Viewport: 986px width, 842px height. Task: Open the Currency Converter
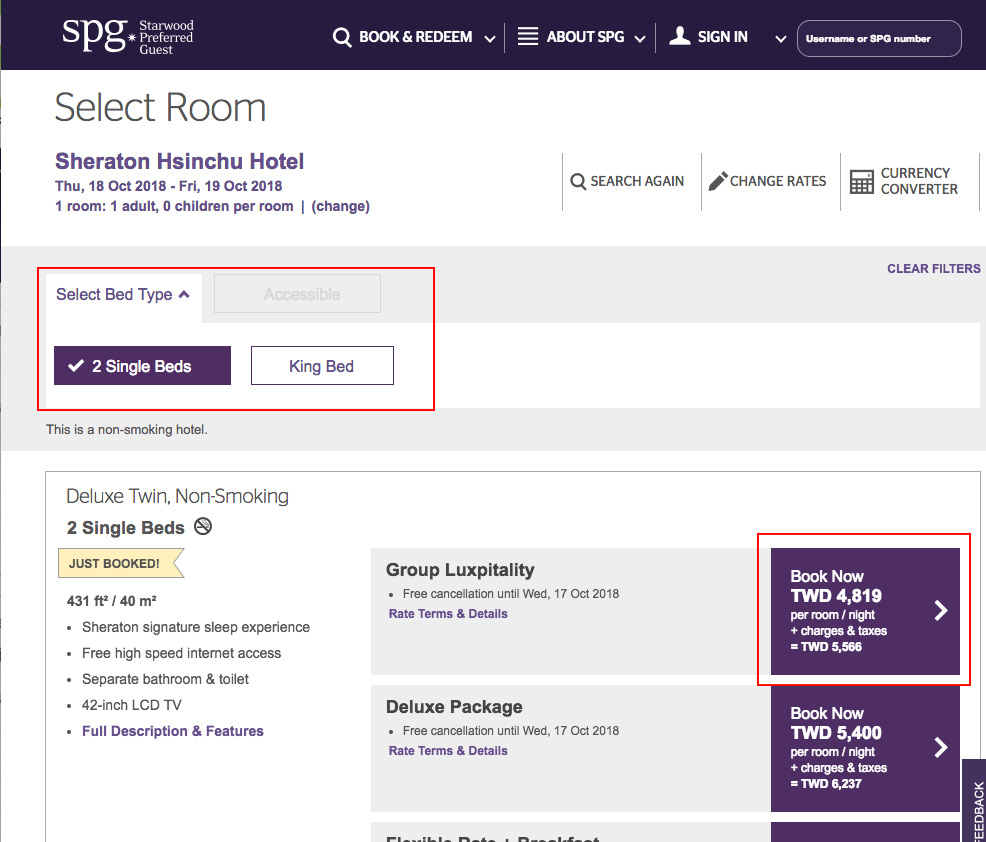(904, 181)
